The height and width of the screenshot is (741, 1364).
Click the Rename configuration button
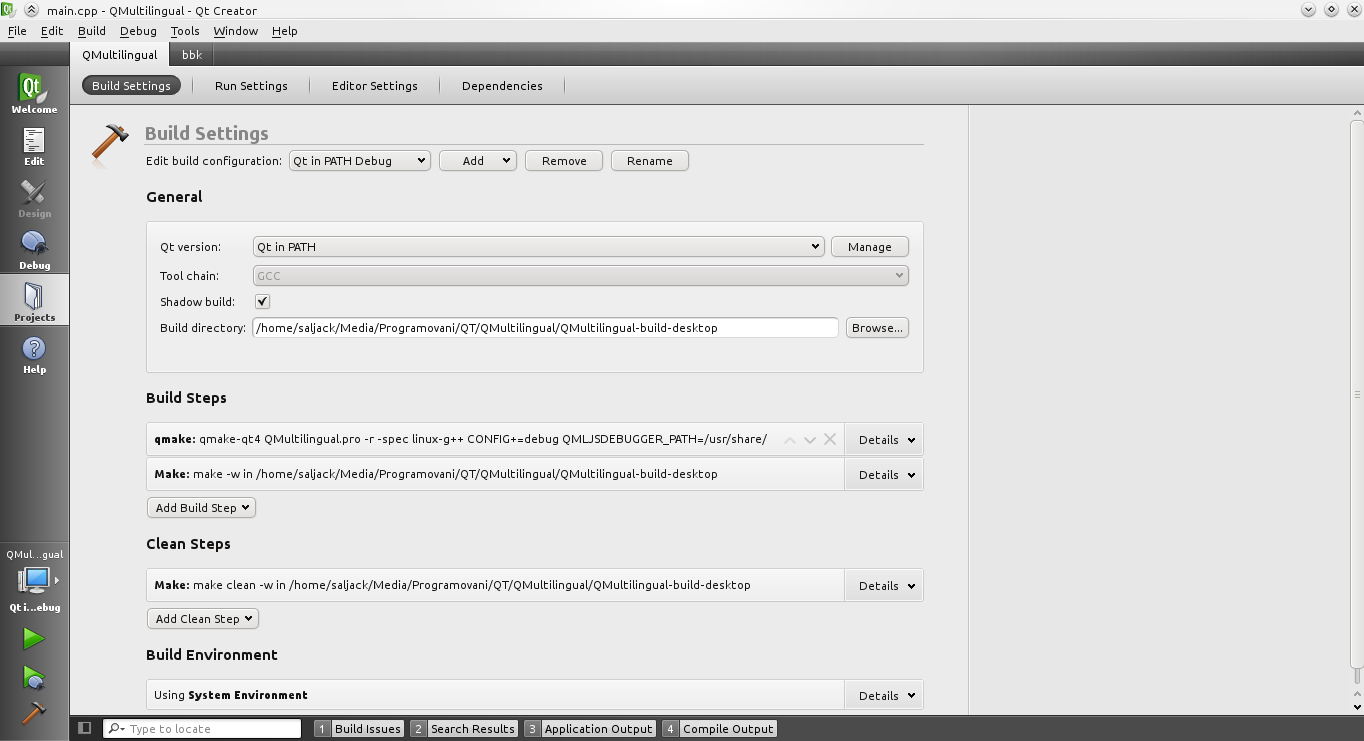[650, 160]
